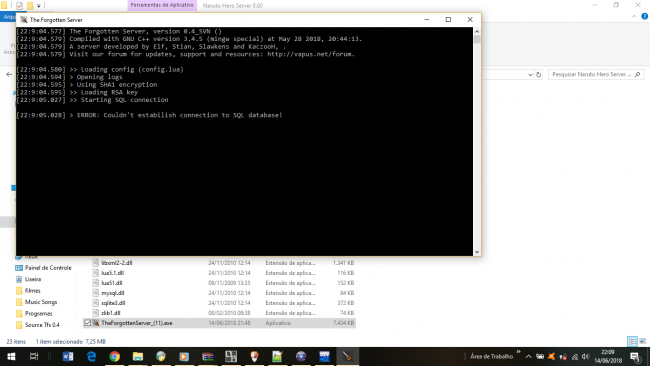Switch to The Forgotten Server taskbar icon

point(347,356)
